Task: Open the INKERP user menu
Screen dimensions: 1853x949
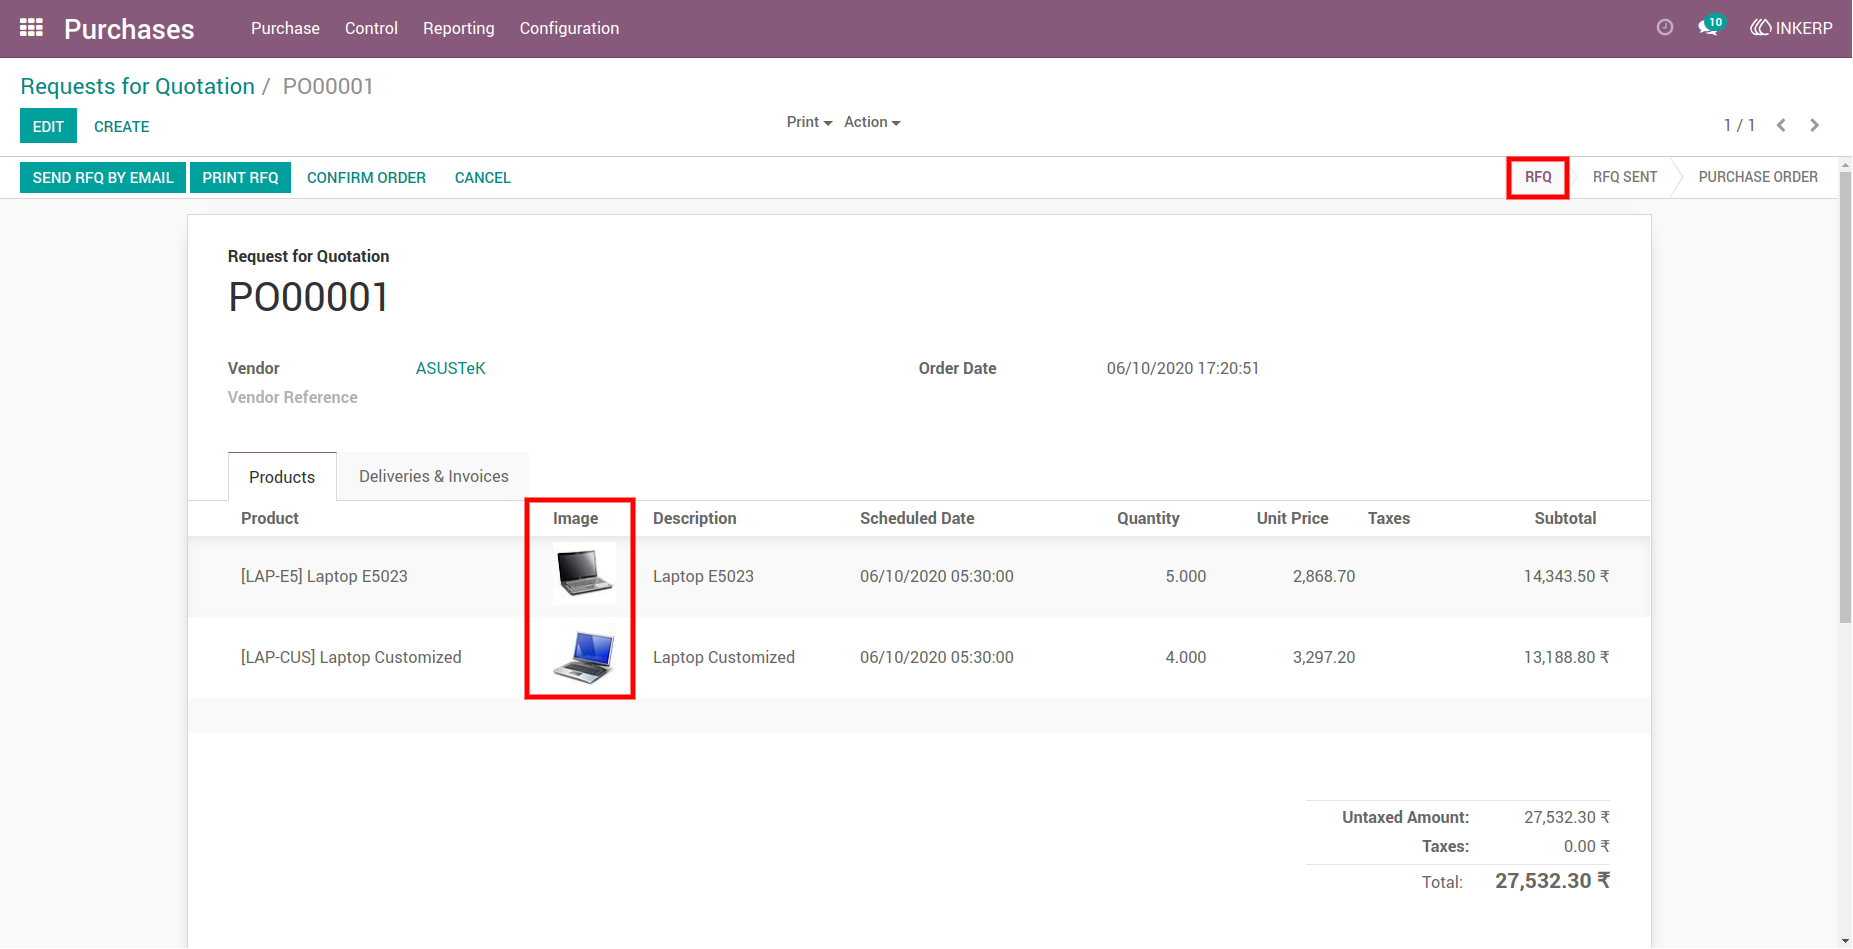Action: coord(1791,28)
